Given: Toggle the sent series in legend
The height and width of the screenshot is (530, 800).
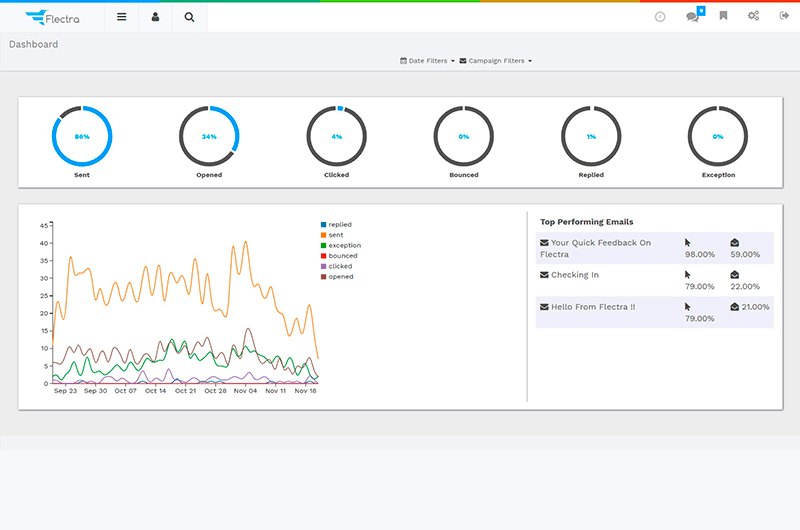Looking at the screenshot, I should pyautogui.click(x=335, y=235).
